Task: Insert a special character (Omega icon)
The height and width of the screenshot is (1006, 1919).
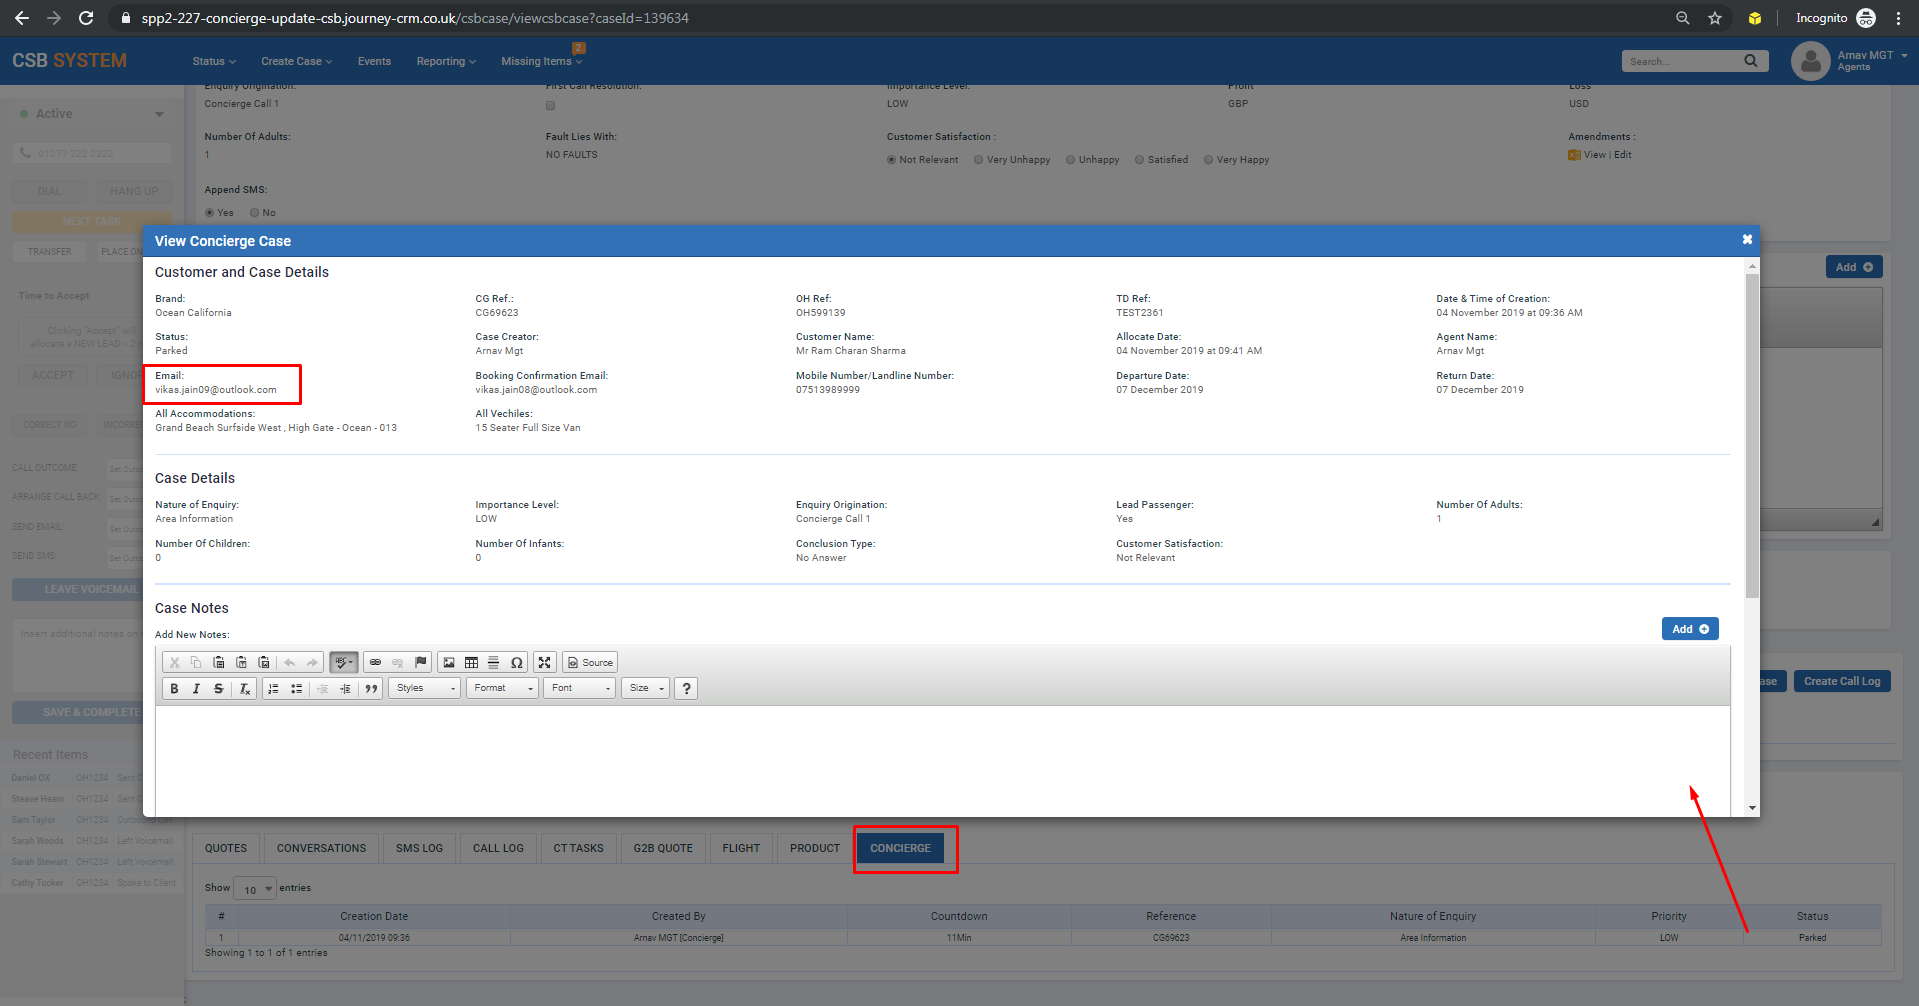Action: (x=516, y=662)
